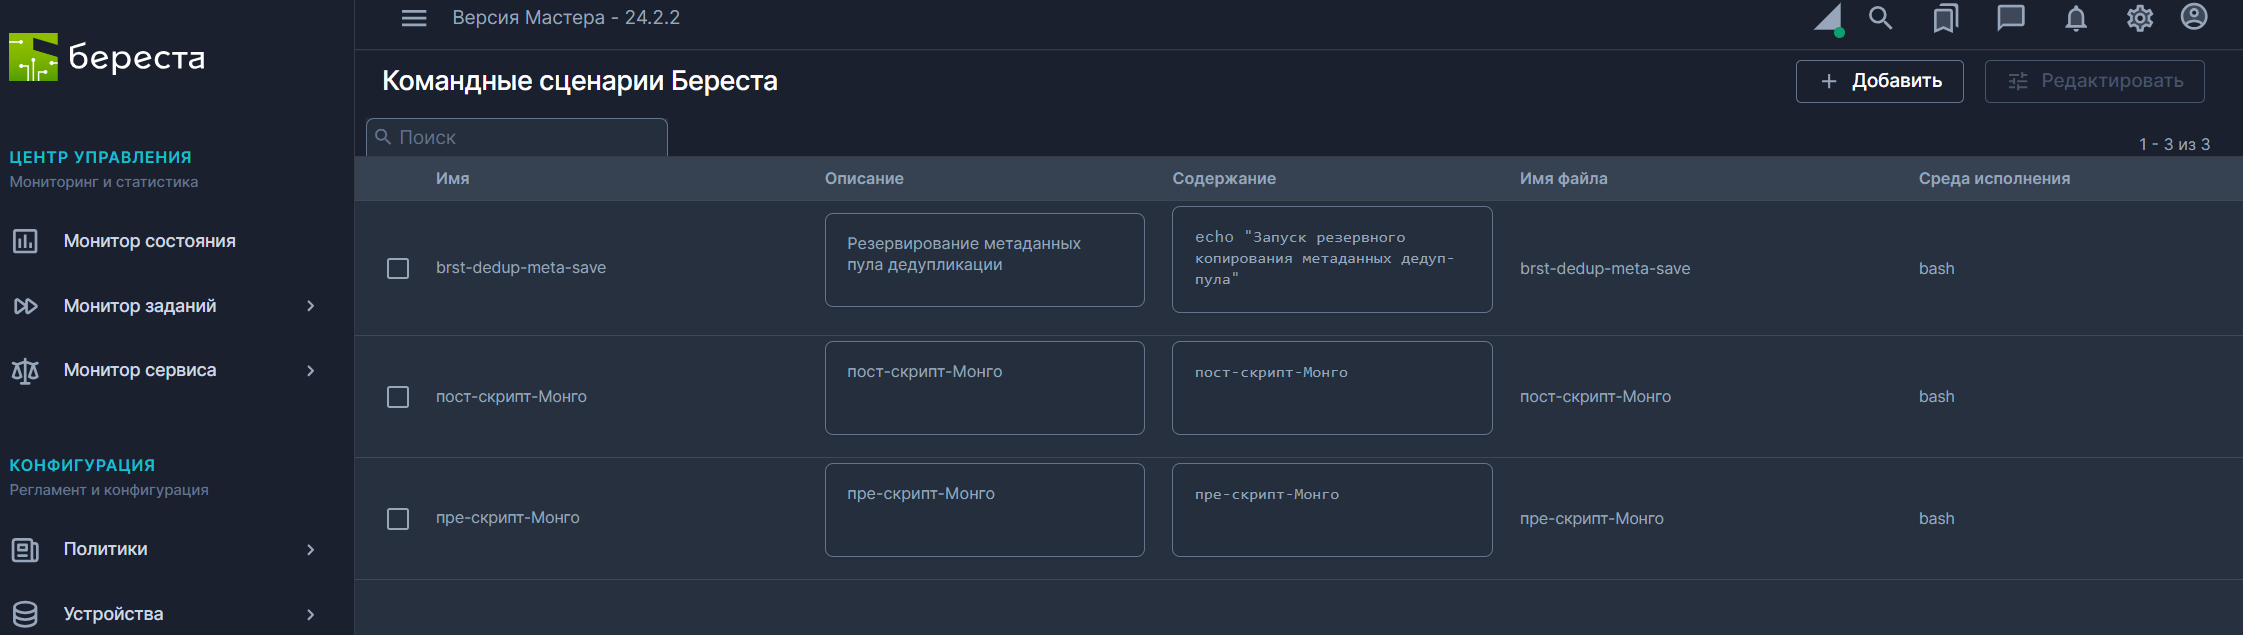Open the bookmarks icon in header
2243x635 pixels.
coord(1945,18)
